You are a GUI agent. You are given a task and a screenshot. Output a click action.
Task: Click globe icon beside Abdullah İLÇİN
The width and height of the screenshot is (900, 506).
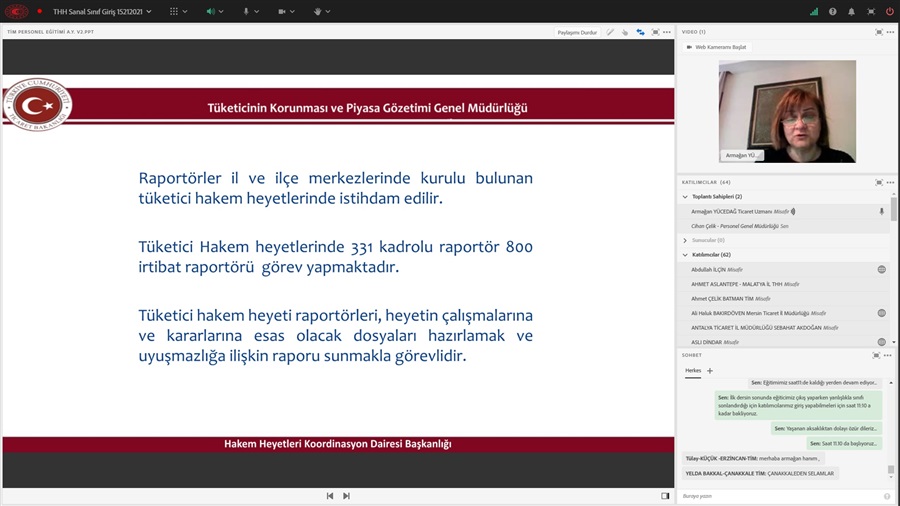882,270
